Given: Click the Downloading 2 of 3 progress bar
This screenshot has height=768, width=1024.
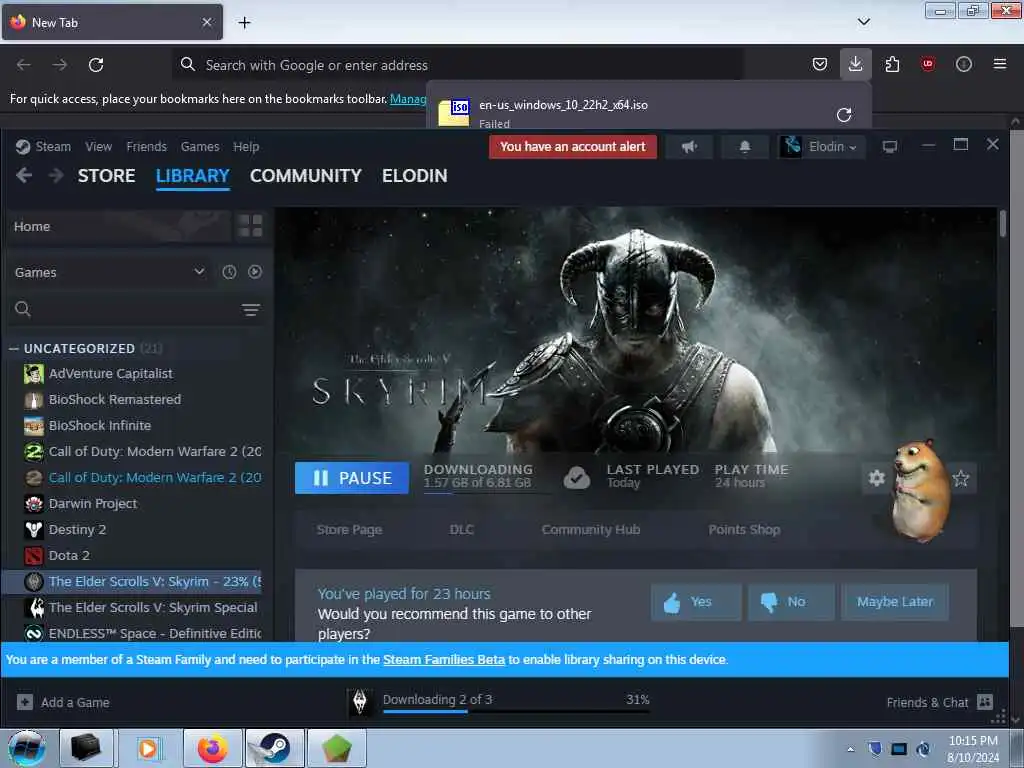Looking at the screenshot, I should [x=516, y=711].
